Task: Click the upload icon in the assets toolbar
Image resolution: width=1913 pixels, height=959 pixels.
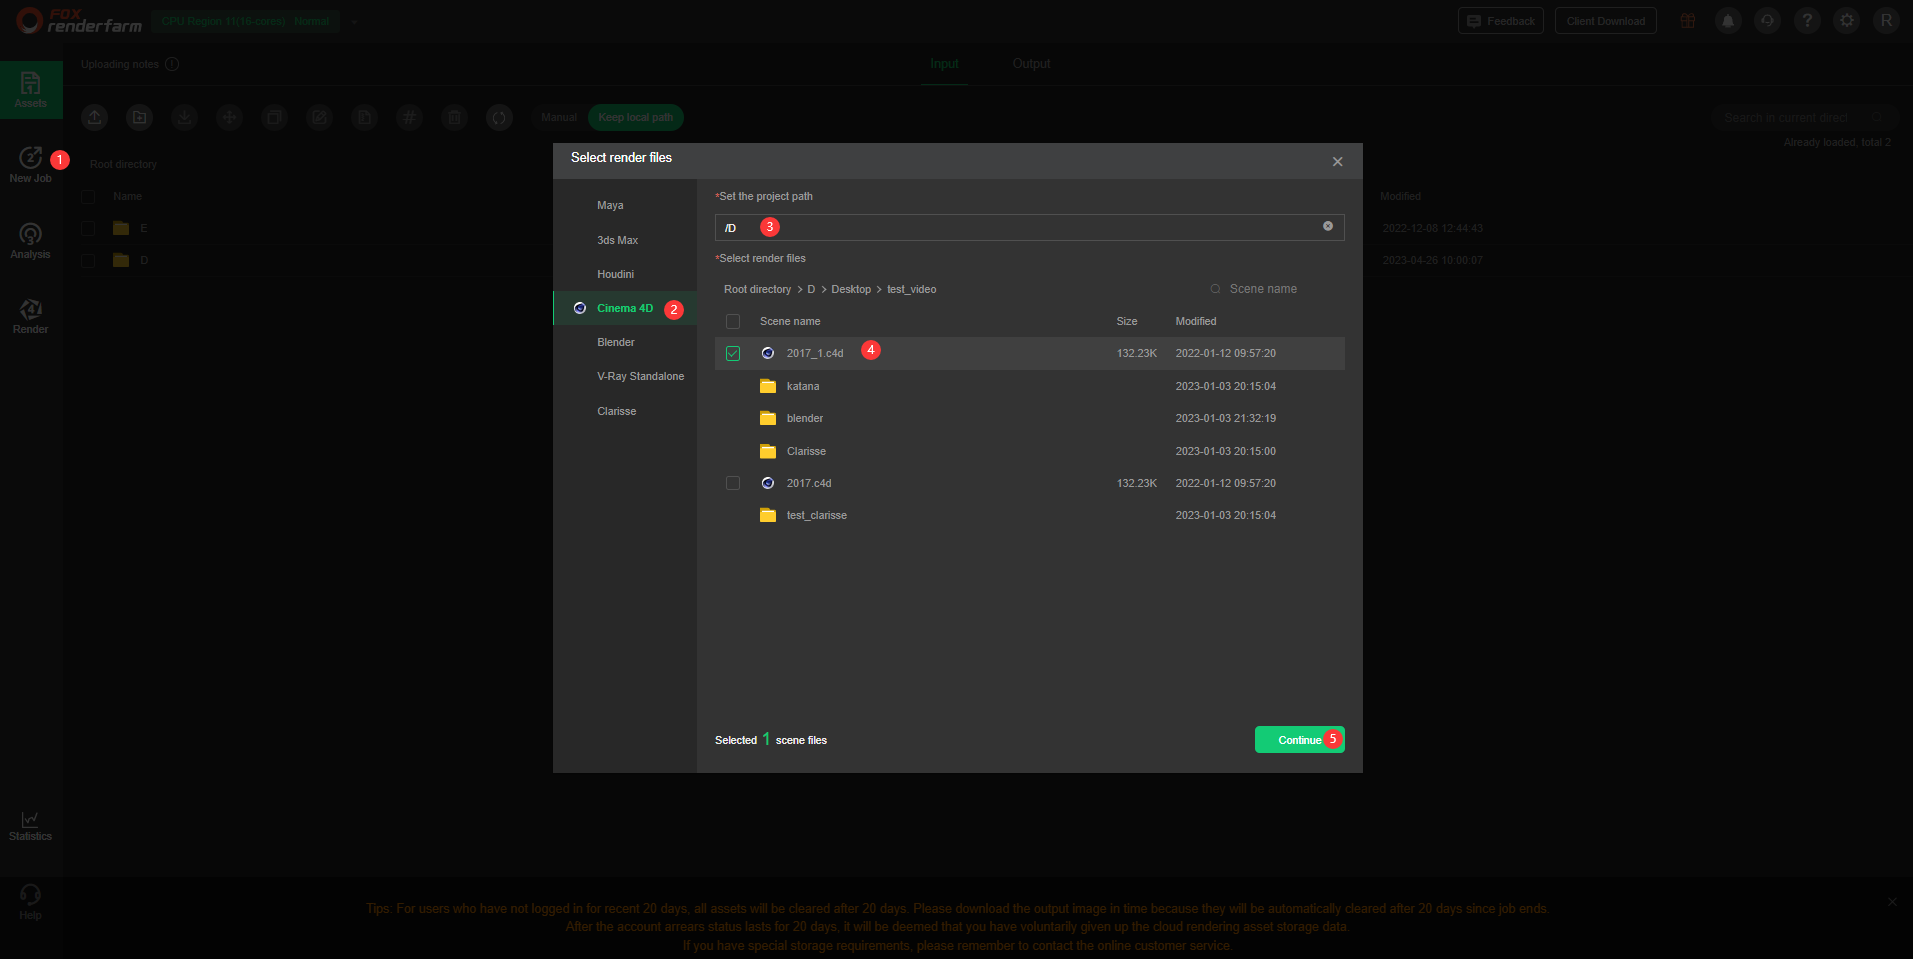Action: pyautogui.click(x=95, y=118)
